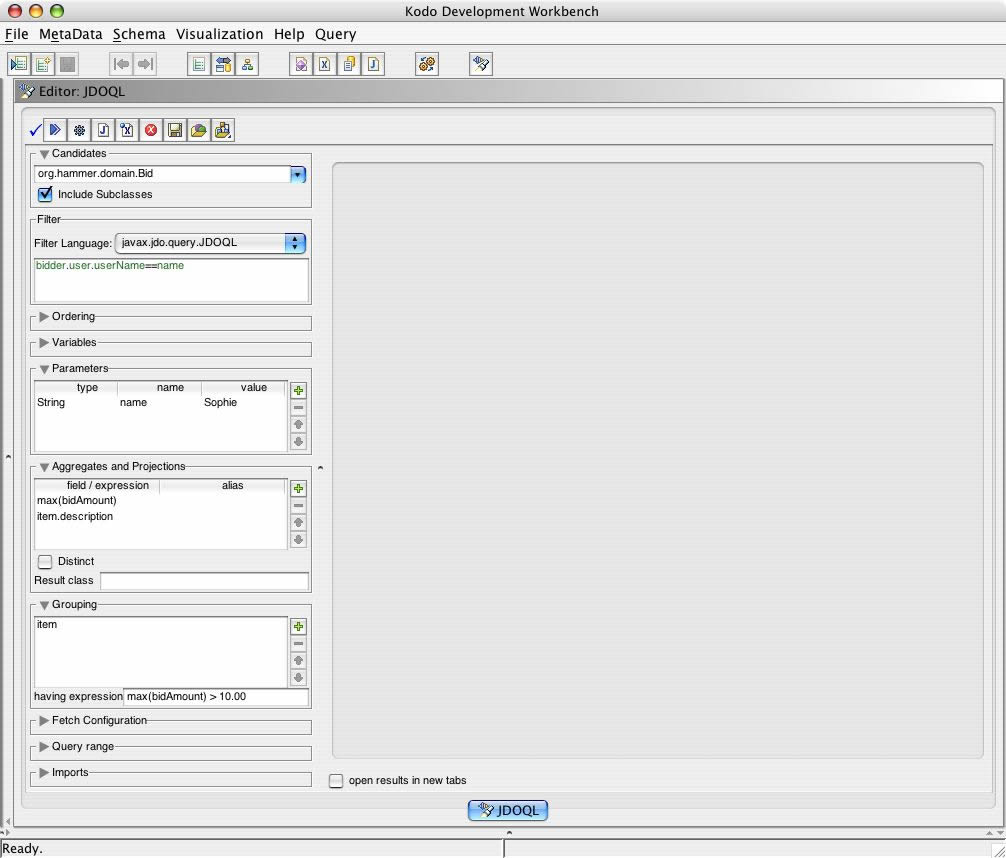Screen dimensions: 1006x858
Task: Open the Visualization menu
Action: coord(219,34)
